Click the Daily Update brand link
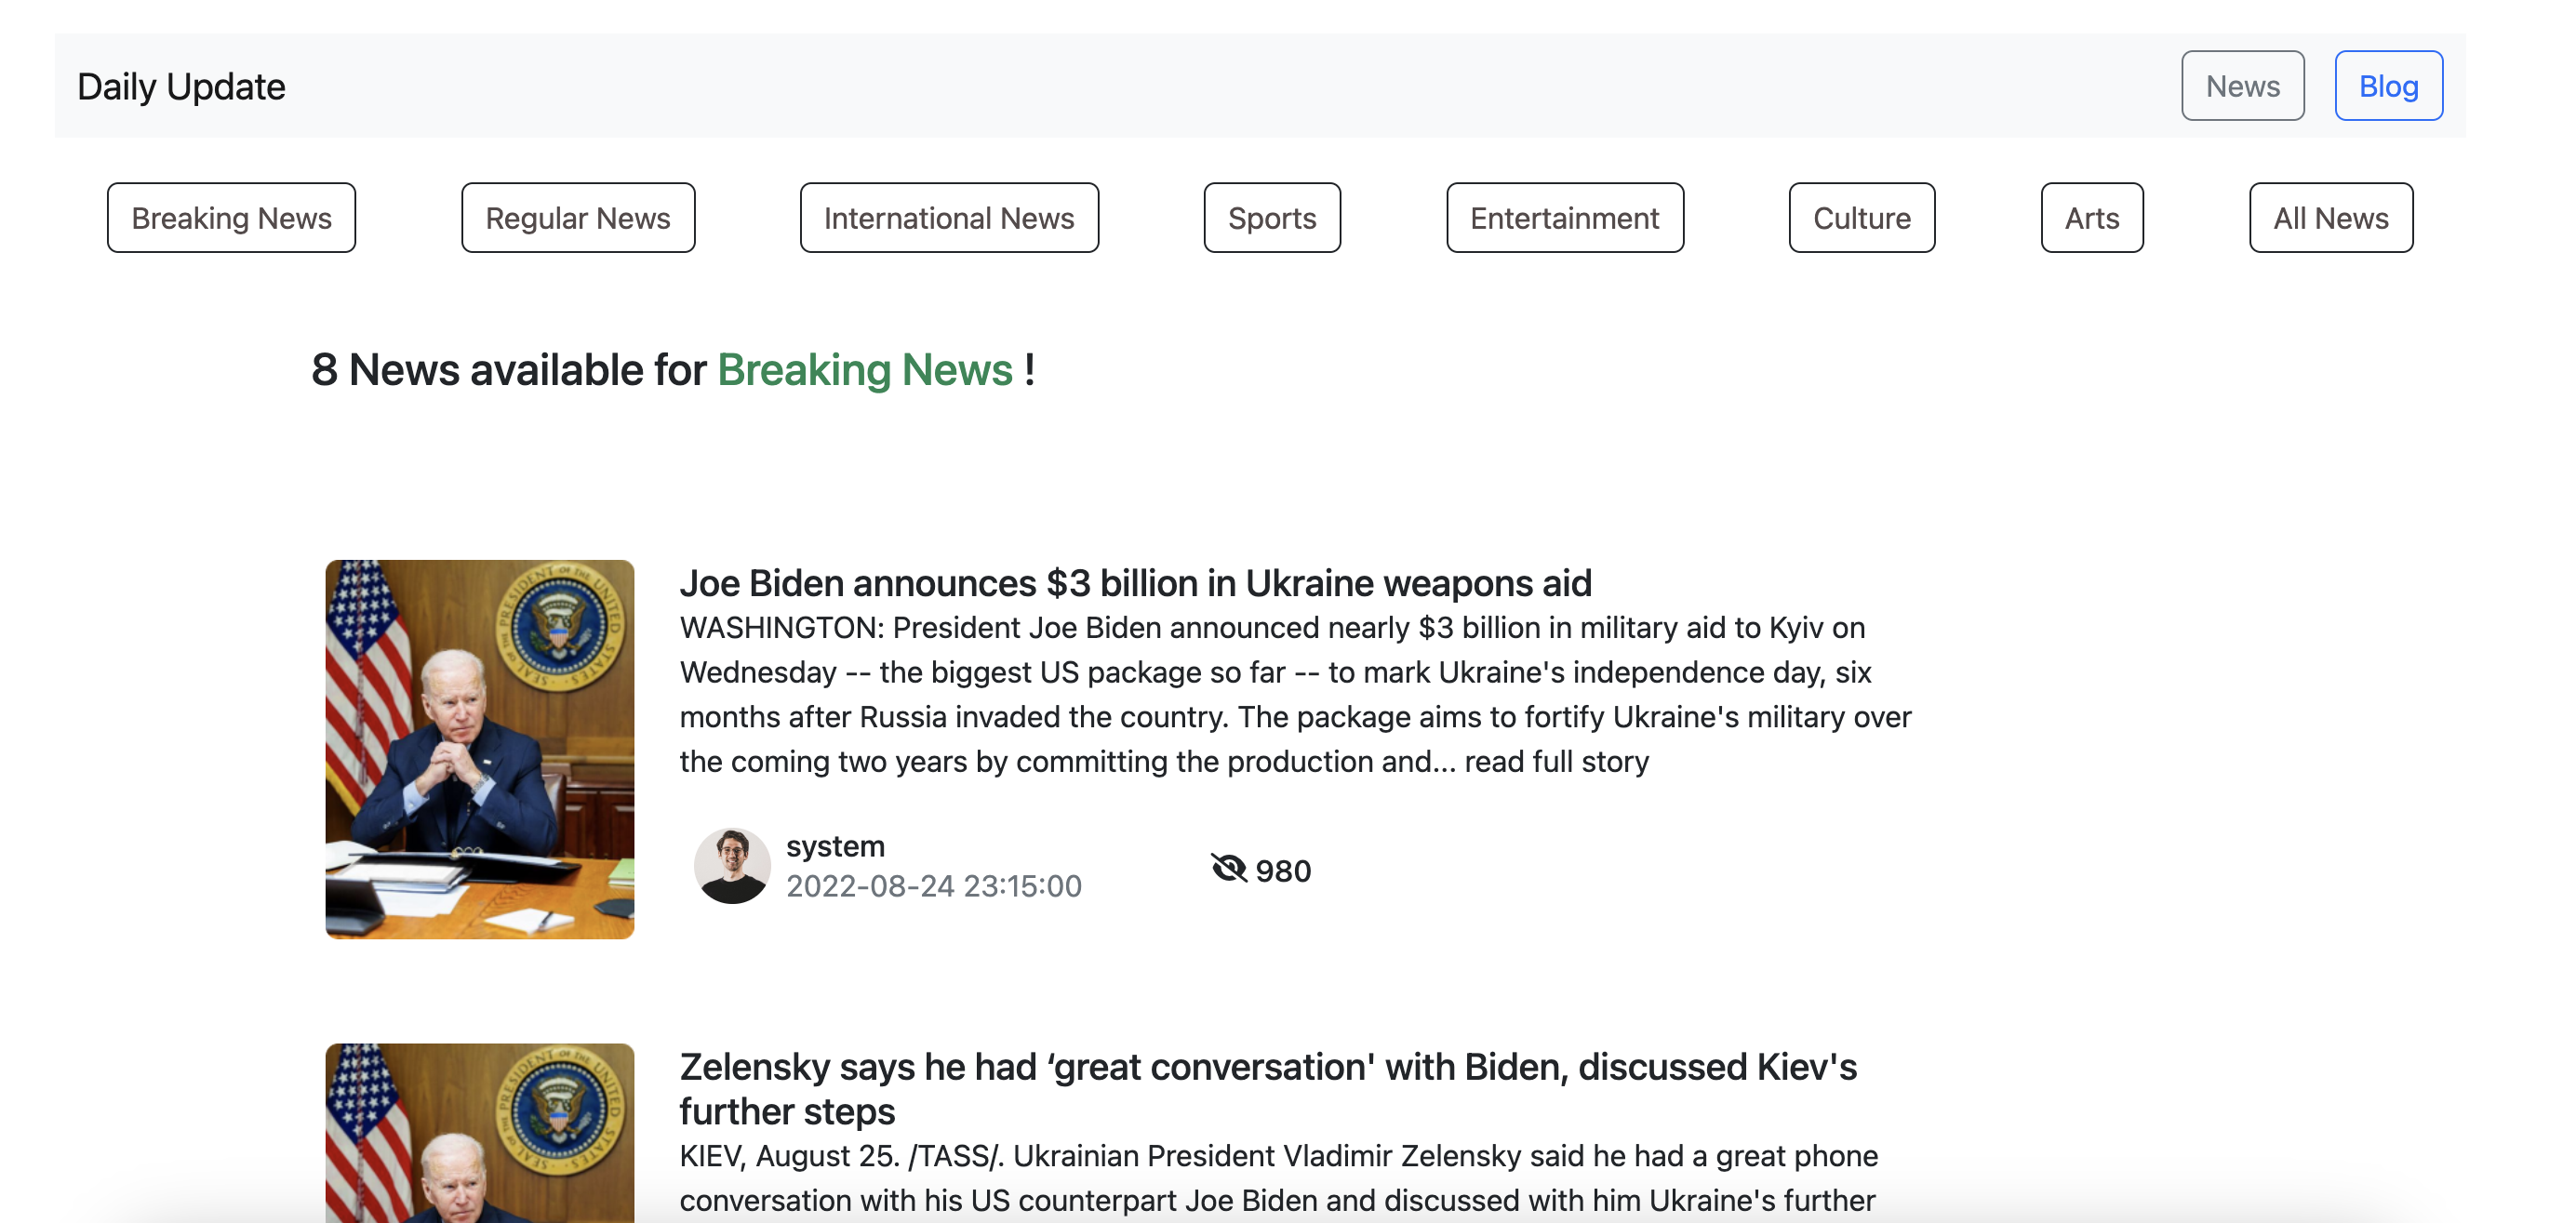 [181, 87]
